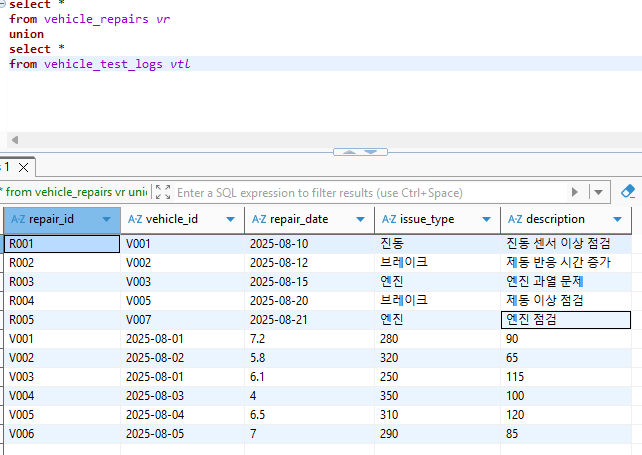Select cell 엔진 과열 문제
Image resolution: width=642 pixels, height=455 pixels.
tap(566, 282)
